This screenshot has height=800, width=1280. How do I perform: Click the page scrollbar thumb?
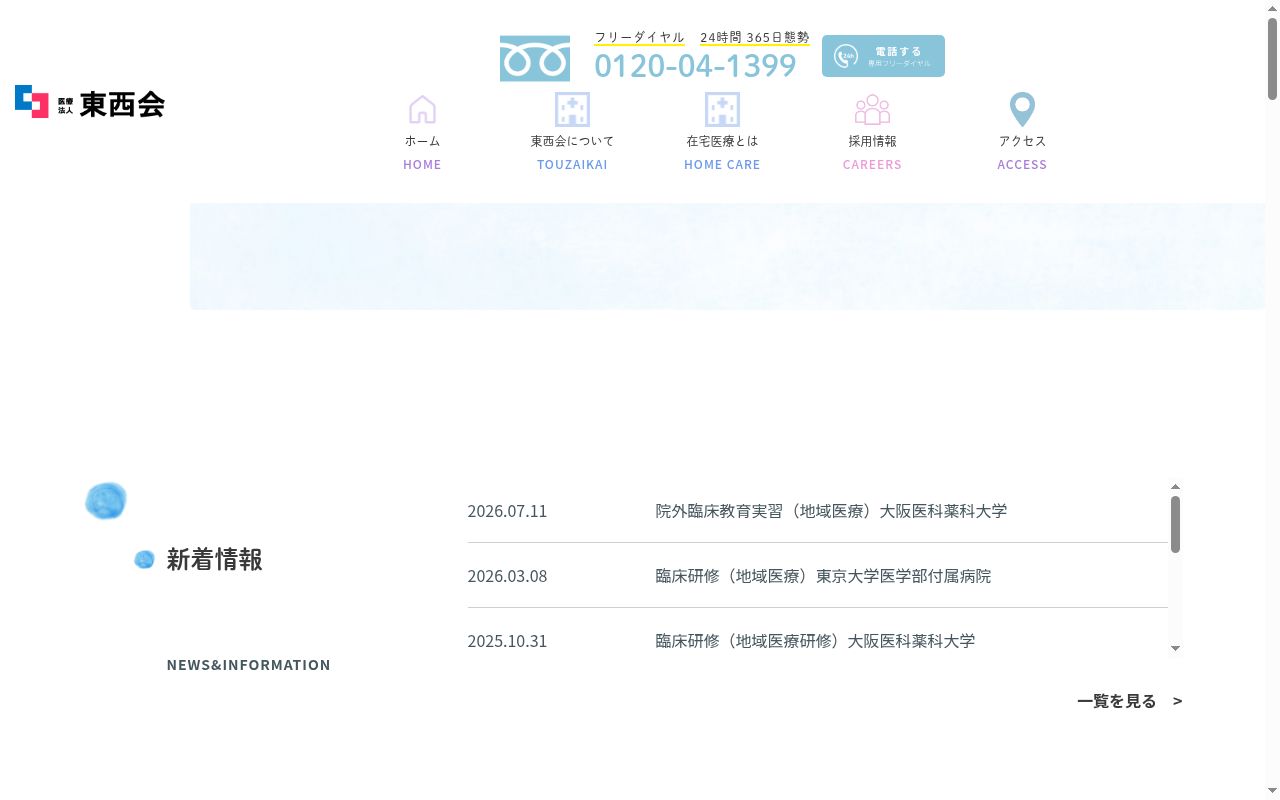click(x=1272, y=58)
